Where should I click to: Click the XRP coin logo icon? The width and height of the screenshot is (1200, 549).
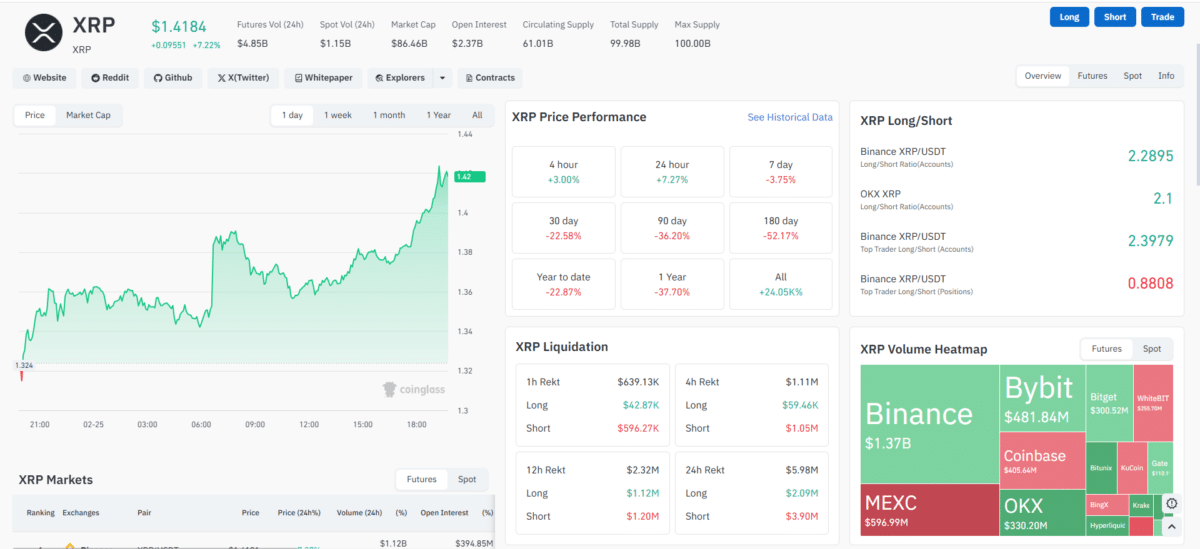point(42,31)
